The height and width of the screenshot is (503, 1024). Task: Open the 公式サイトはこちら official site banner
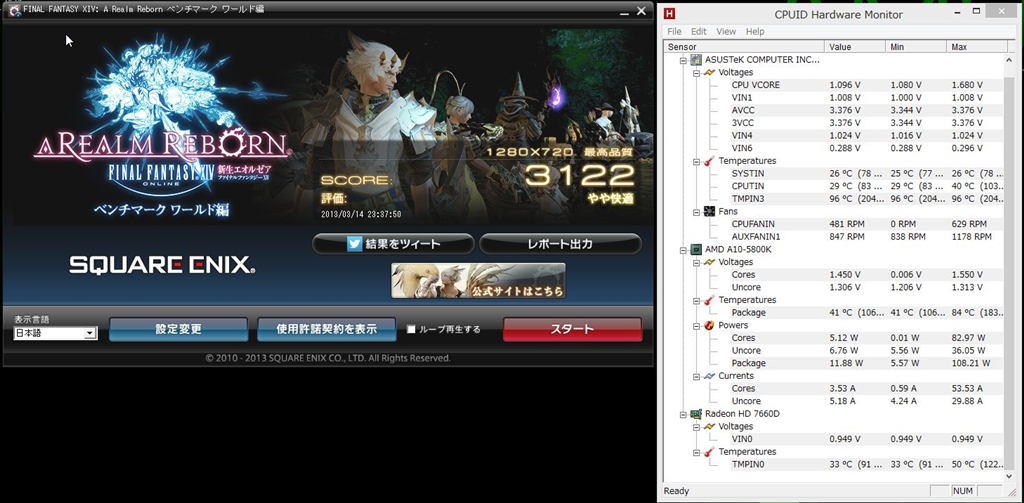[x=478, y=280]
